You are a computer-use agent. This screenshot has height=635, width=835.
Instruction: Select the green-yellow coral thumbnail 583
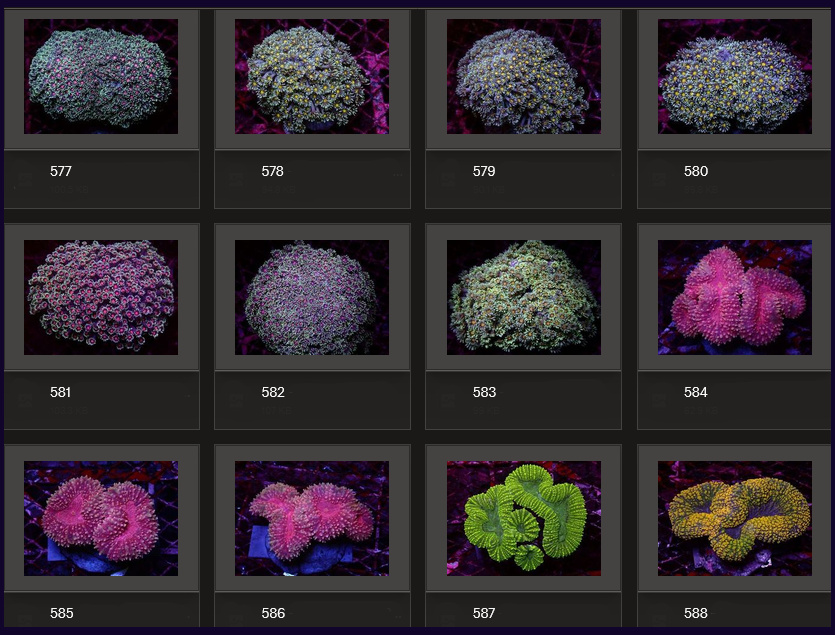click(524, 297)
